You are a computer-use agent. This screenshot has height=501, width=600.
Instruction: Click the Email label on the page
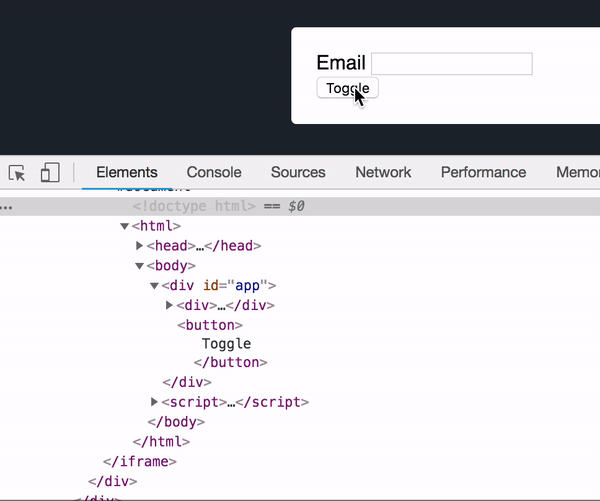point(341,63)
